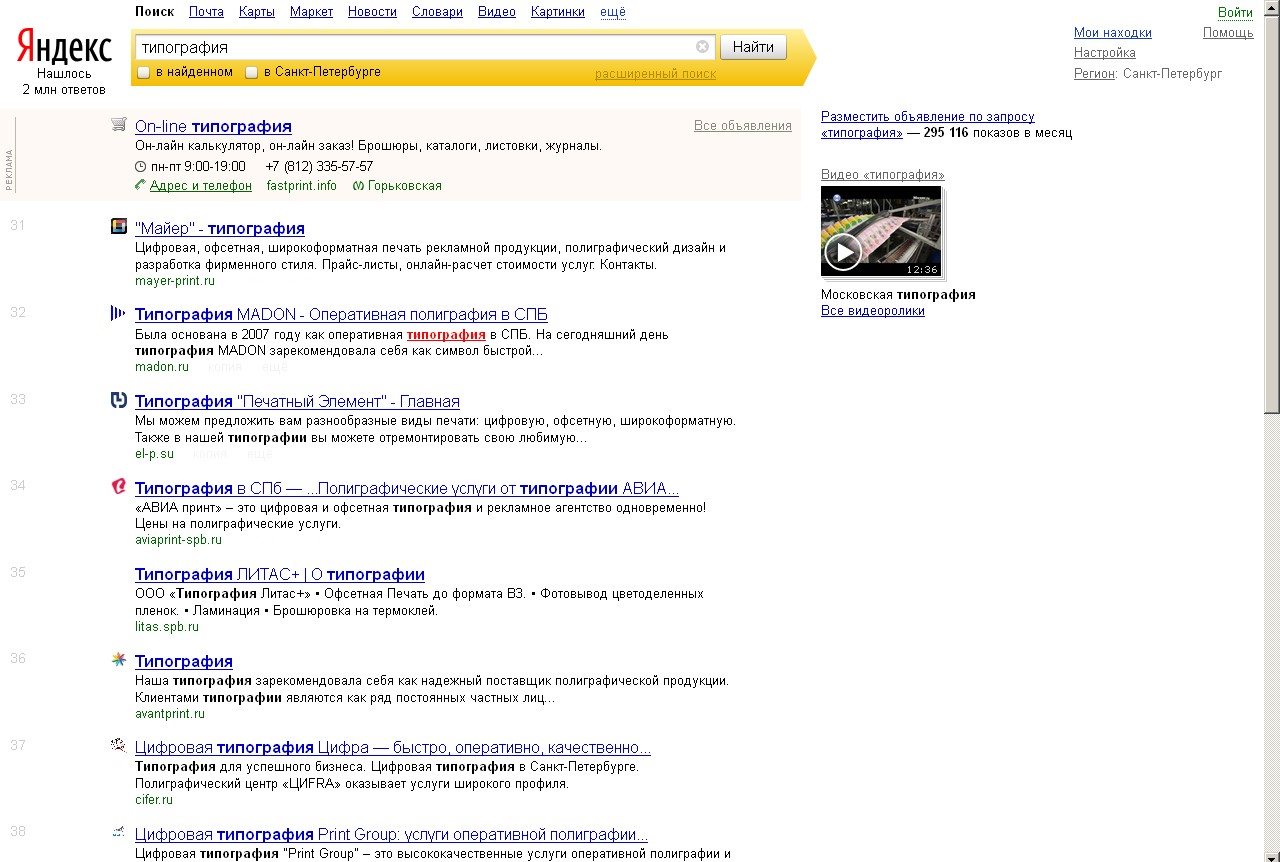Expand the "ещё" services menu
This screenshot has height=862, width=1280.
point(613,12)
